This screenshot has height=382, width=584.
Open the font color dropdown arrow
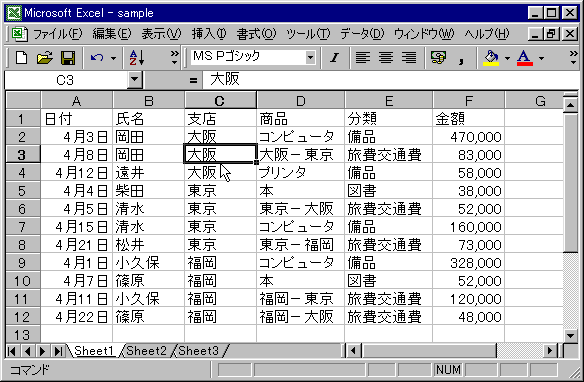click(x=541, y=58)
